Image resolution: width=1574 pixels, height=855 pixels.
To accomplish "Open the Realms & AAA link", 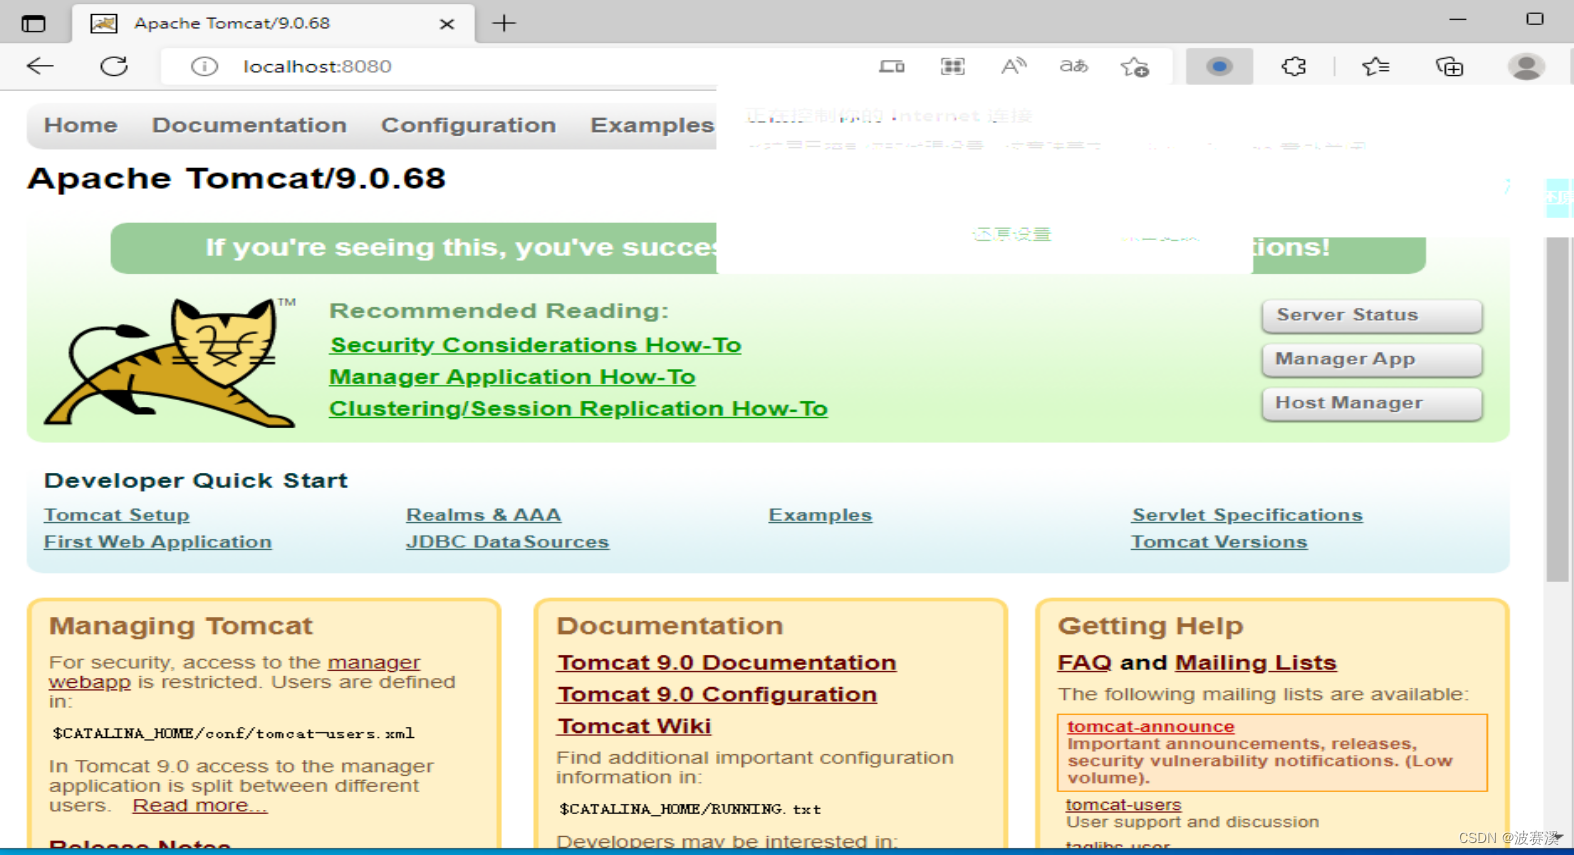I will pos(483,515).
